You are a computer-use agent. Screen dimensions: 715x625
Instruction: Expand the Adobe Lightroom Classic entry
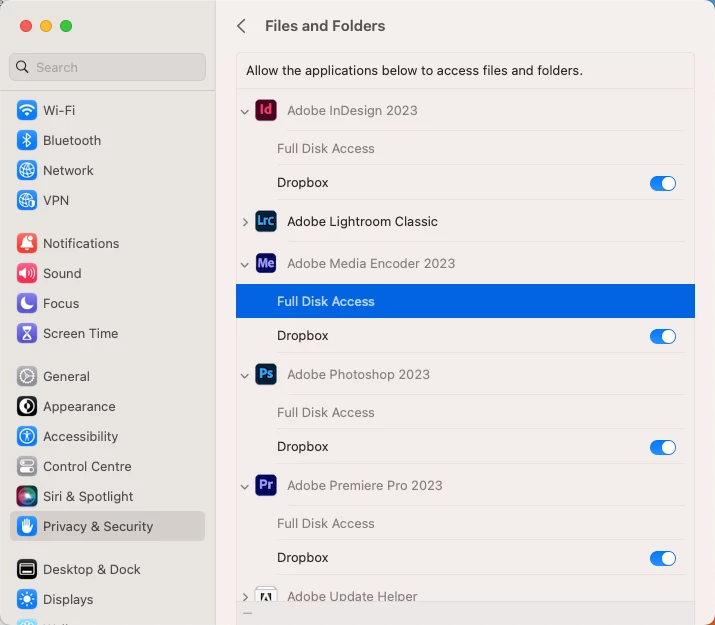245,222
